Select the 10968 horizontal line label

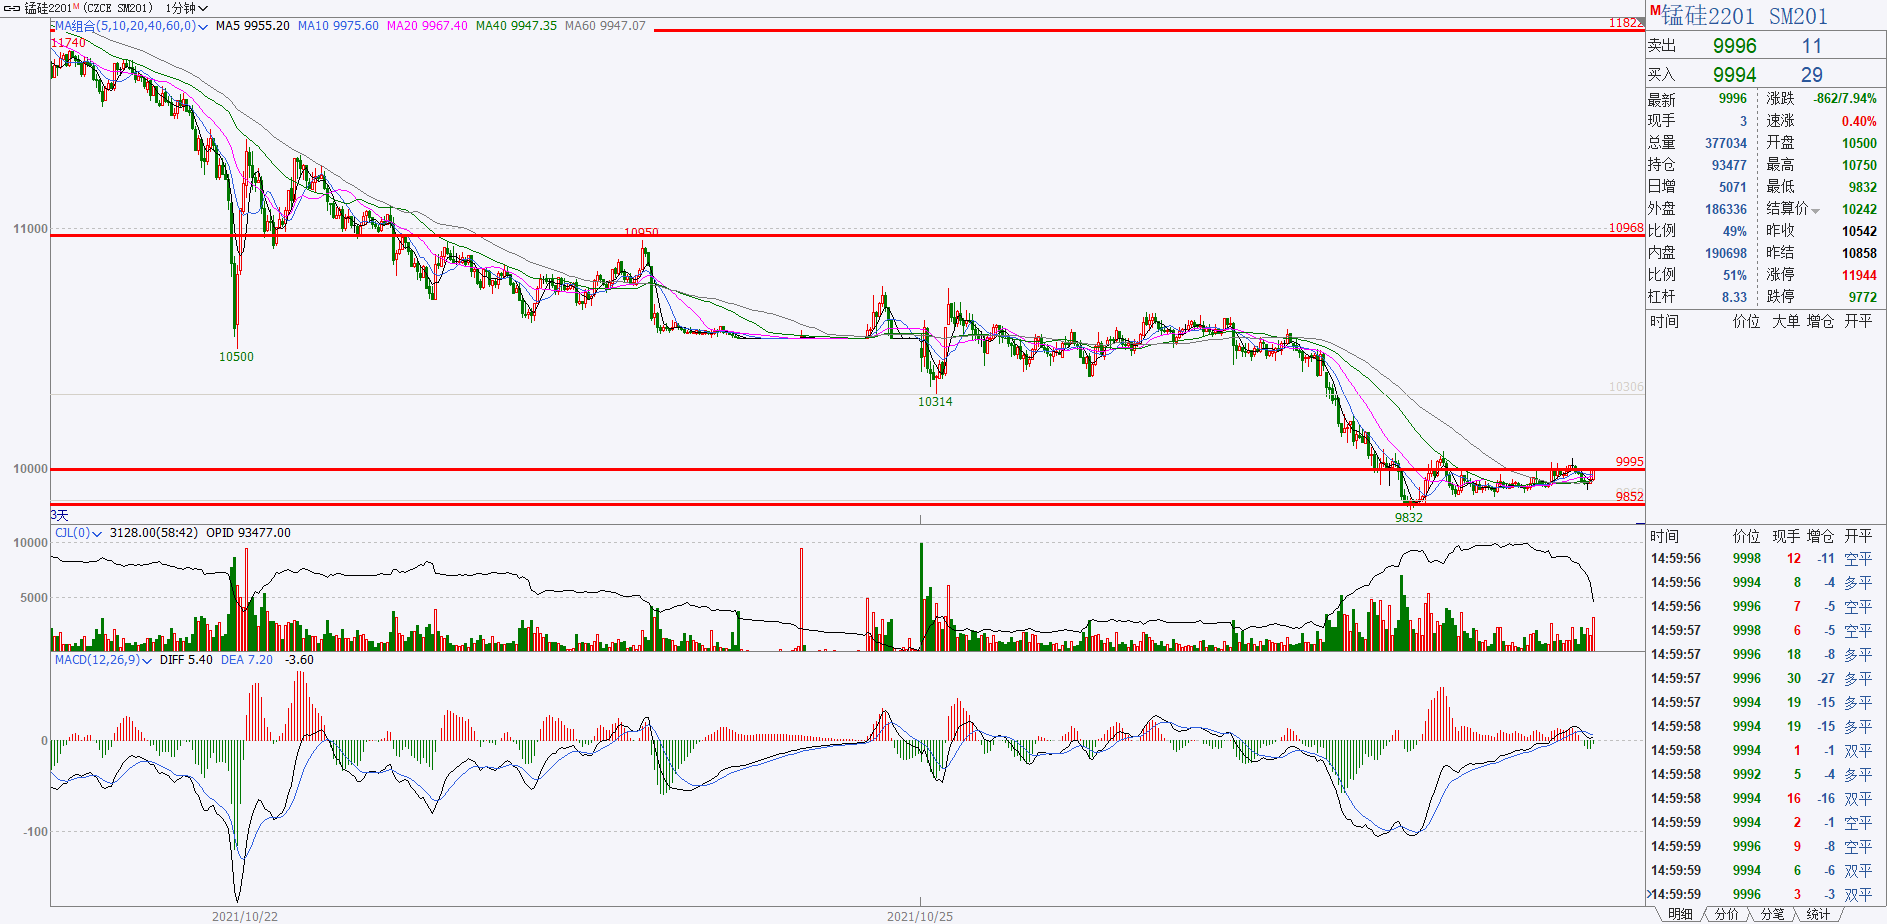tap(1626, 228)
